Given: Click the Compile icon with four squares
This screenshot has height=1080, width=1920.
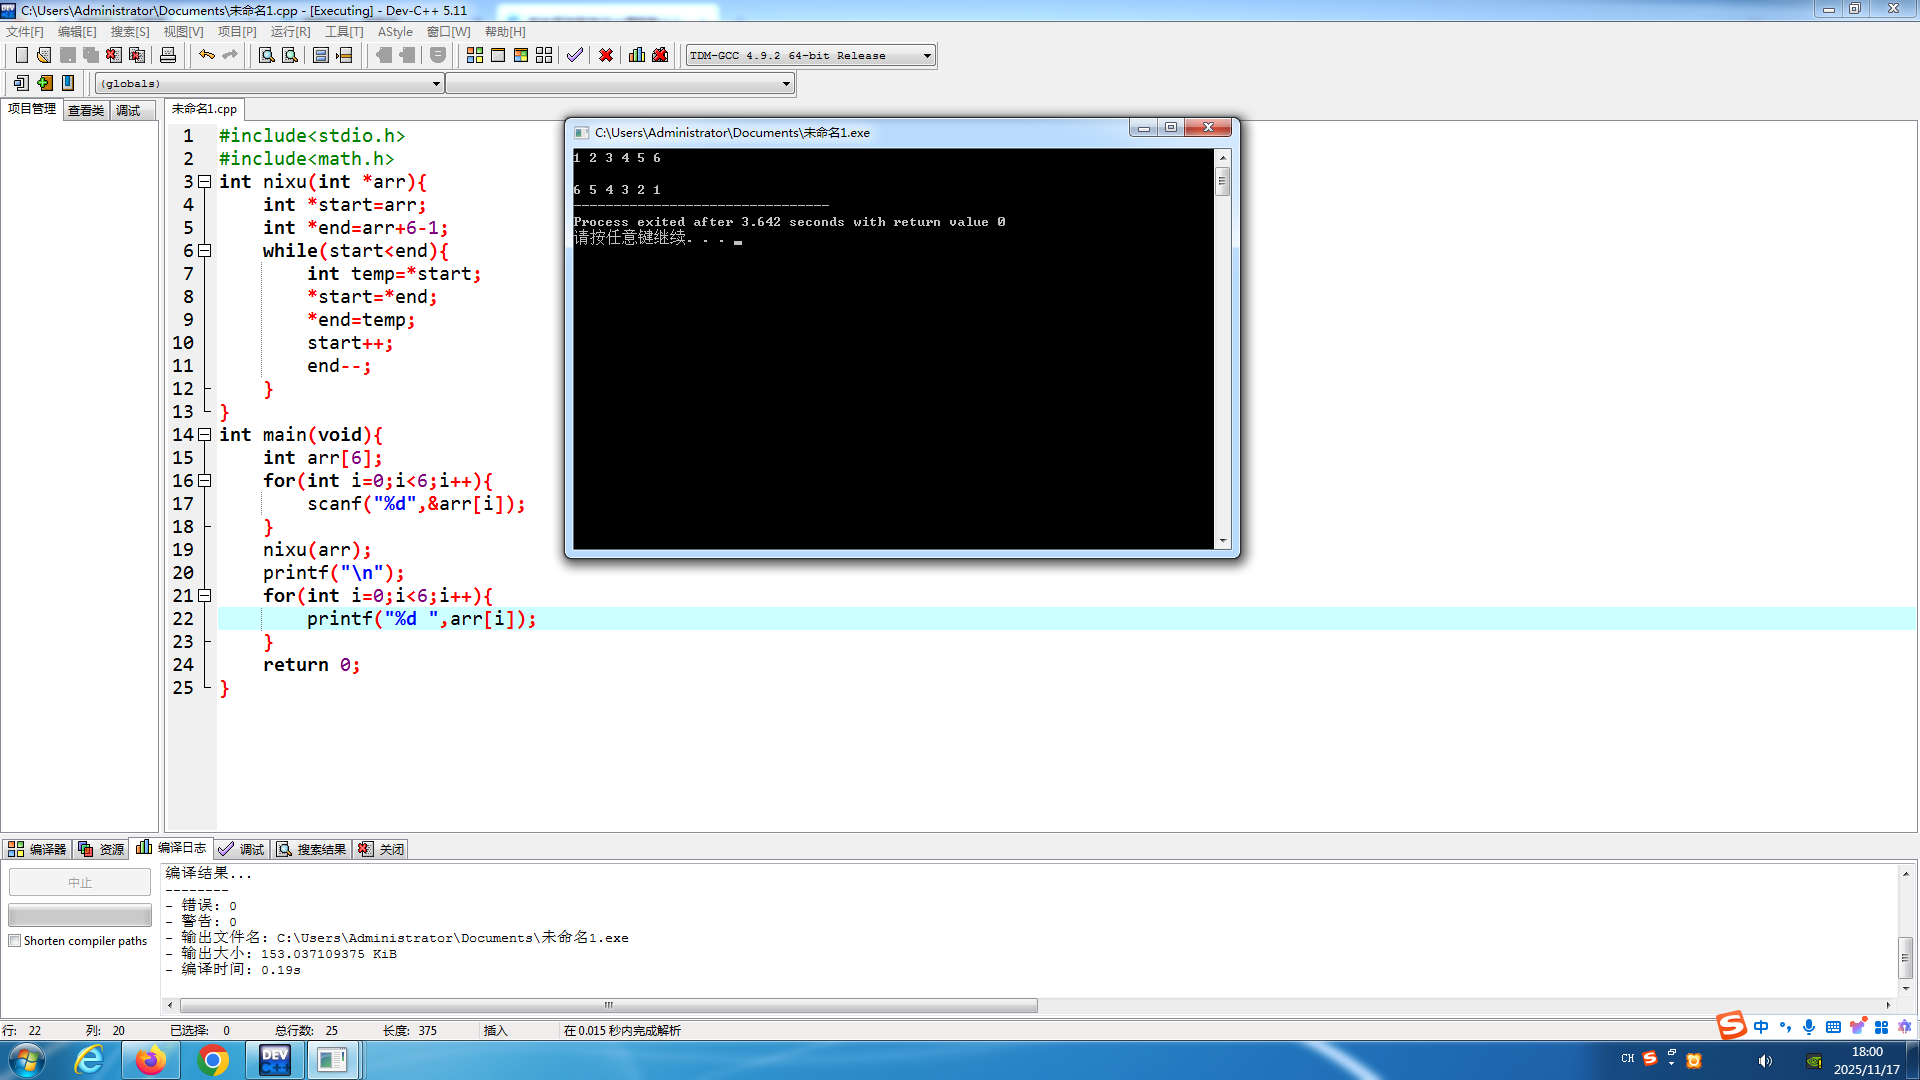Looking at the screenshot, I should pos(475,55).
